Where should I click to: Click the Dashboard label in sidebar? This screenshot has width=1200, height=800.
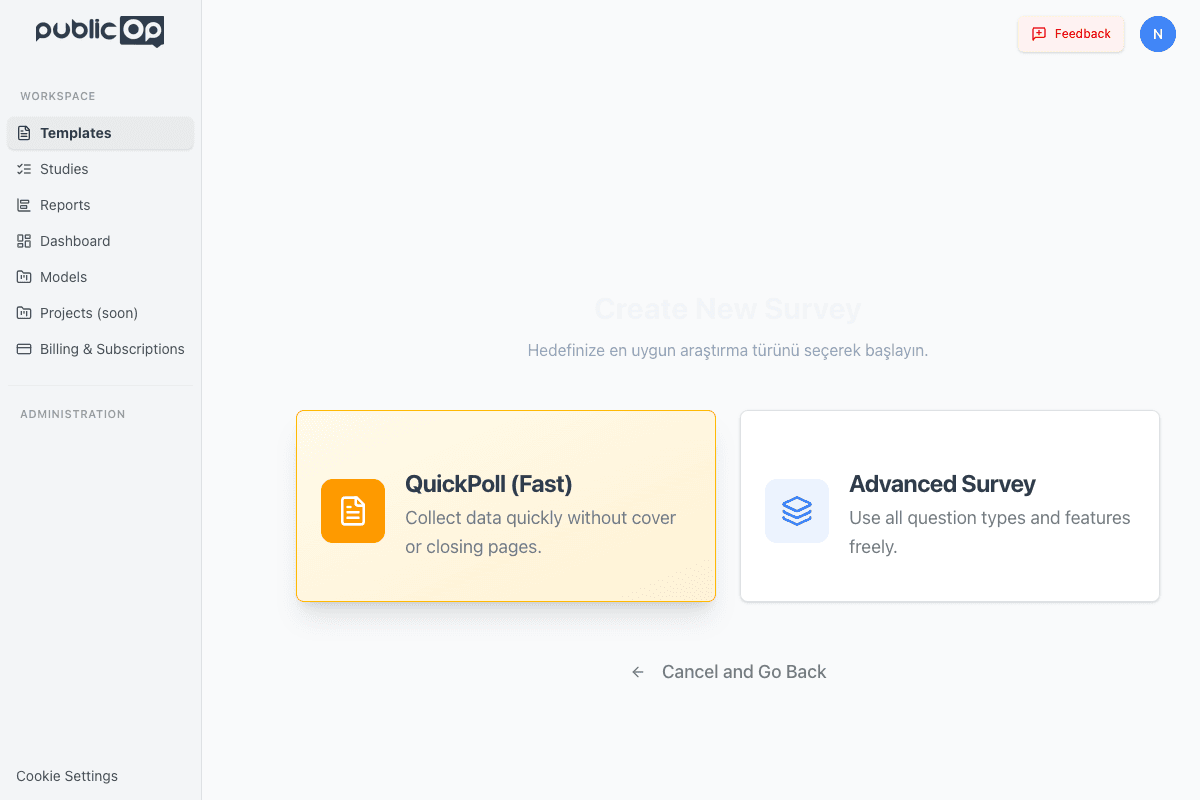tap(75, 241)
